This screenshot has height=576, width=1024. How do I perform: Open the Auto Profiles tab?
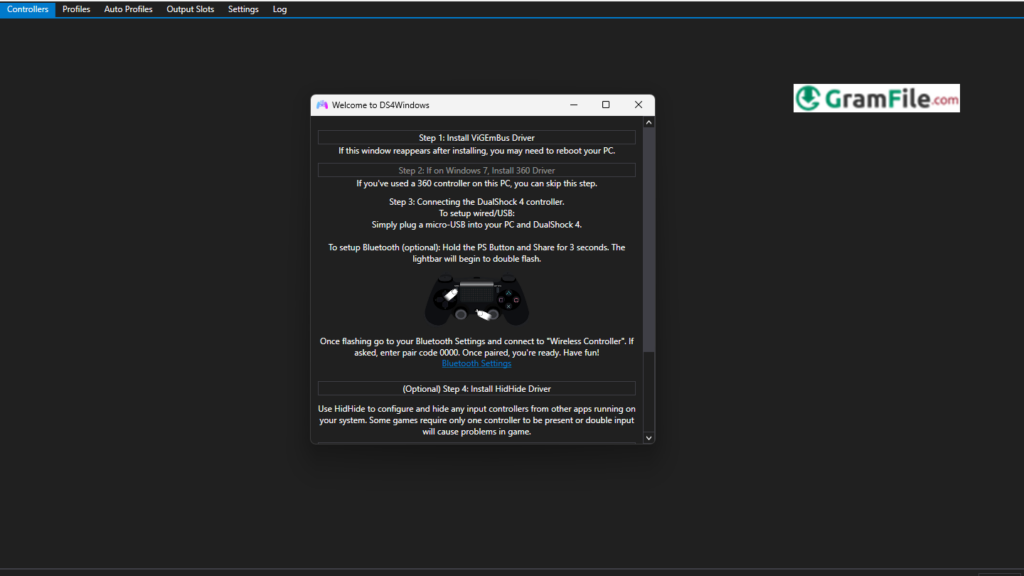click(127, 8)
